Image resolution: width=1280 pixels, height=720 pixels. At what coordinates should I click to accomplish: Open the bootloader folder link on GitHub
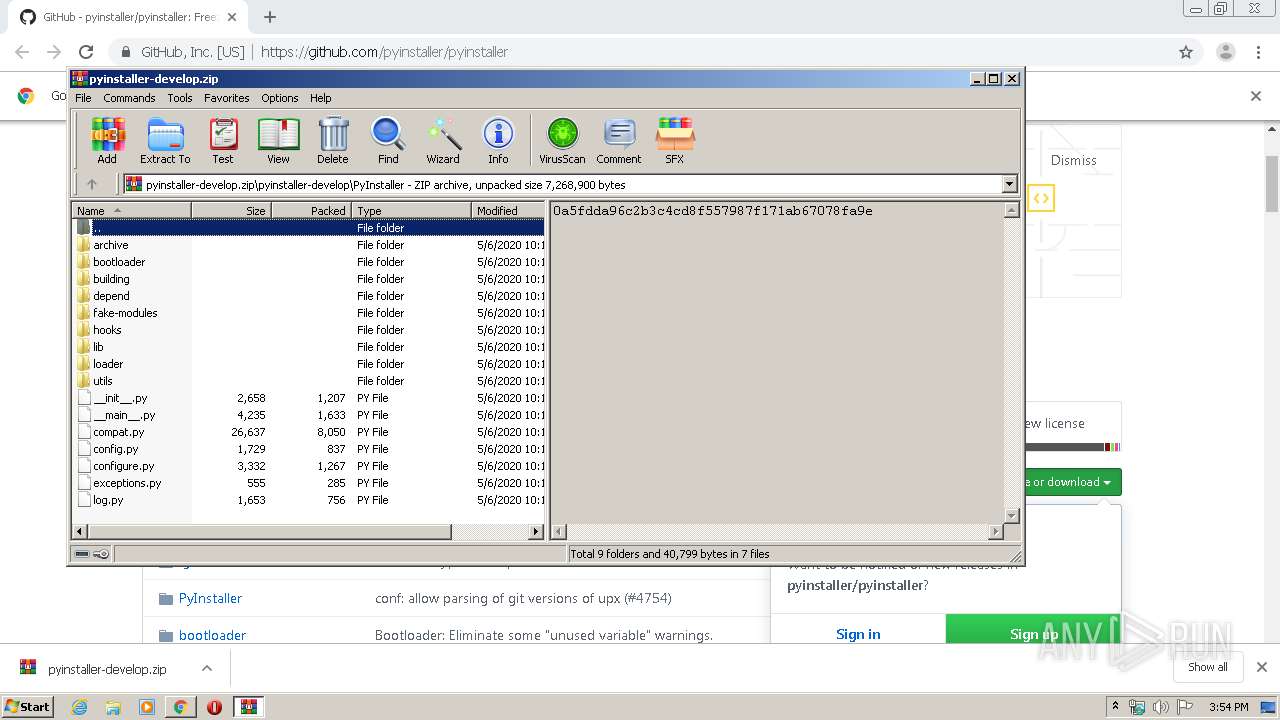pos(212,635)
